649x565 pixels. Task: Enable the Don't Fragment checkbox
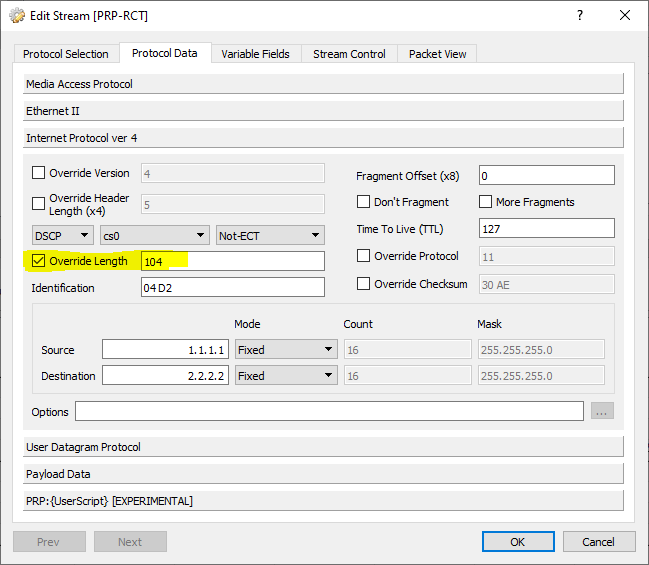pos(363,202)
